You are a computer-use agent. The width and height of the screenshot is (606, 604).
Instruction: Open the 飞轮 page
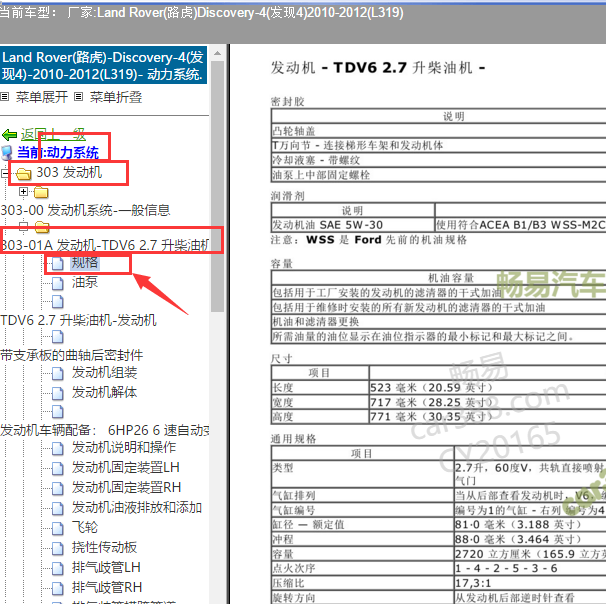pos(85,527)
